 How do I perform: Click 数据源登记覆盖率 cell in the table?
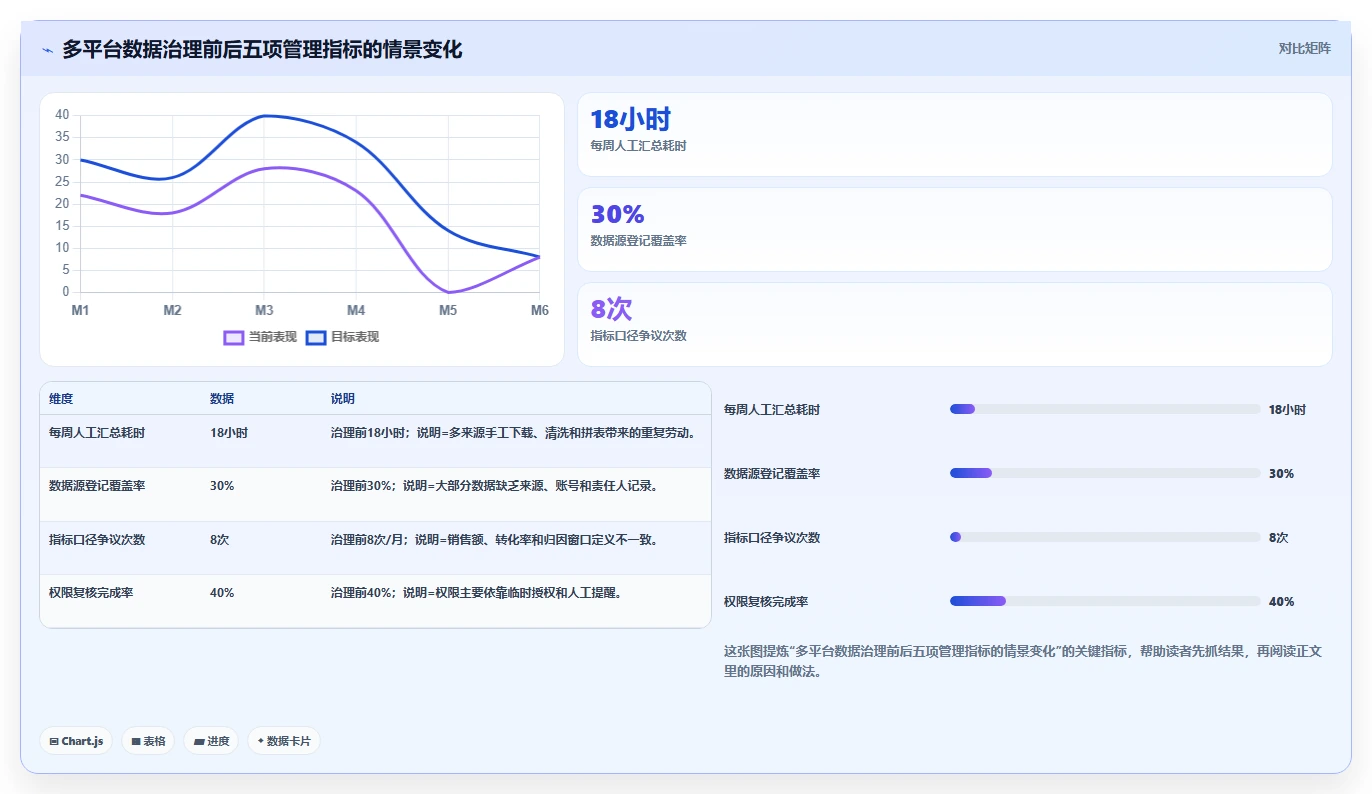[x=97, y=486]
